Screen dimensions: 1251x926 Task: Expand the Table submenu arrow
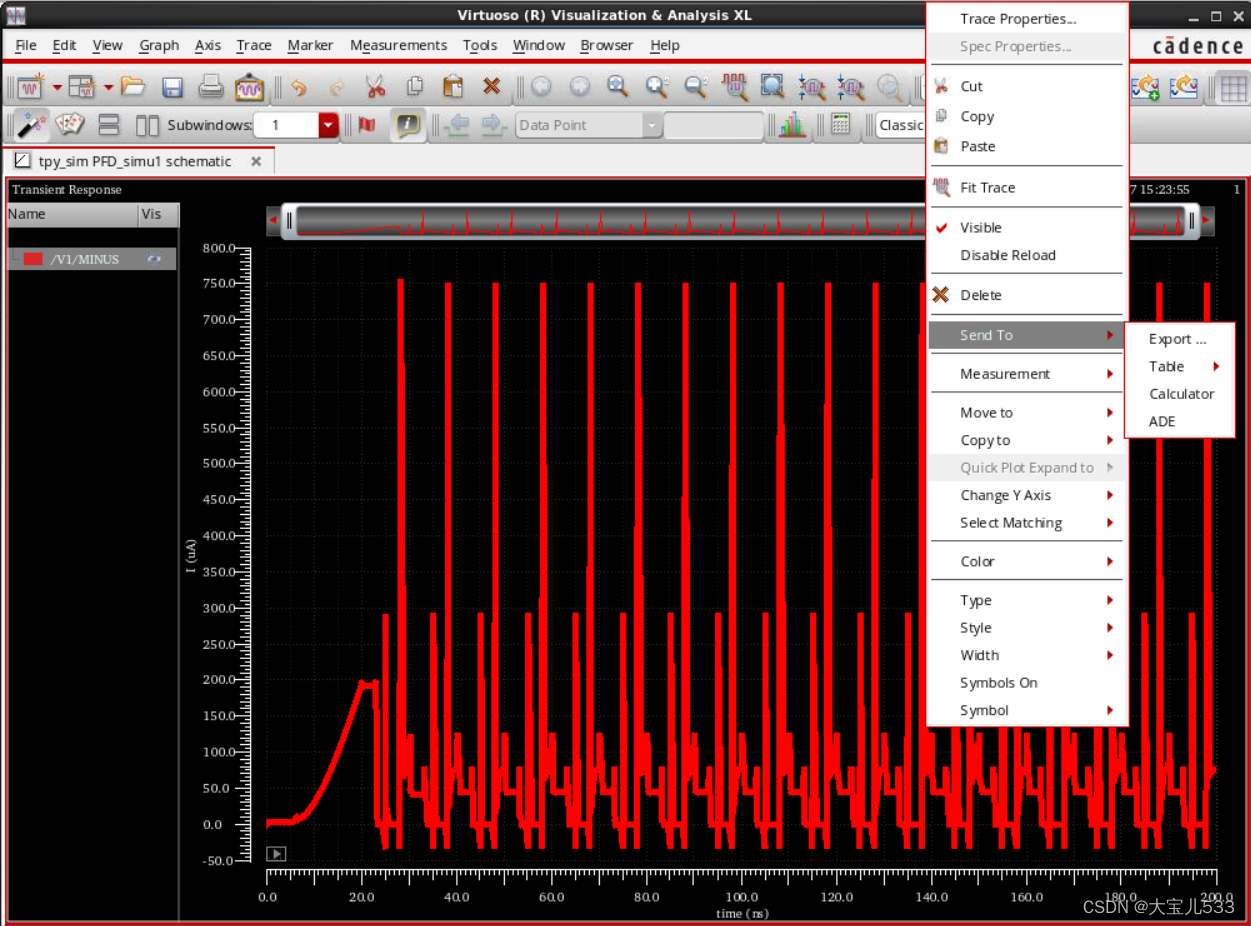tap(1216, 367)
